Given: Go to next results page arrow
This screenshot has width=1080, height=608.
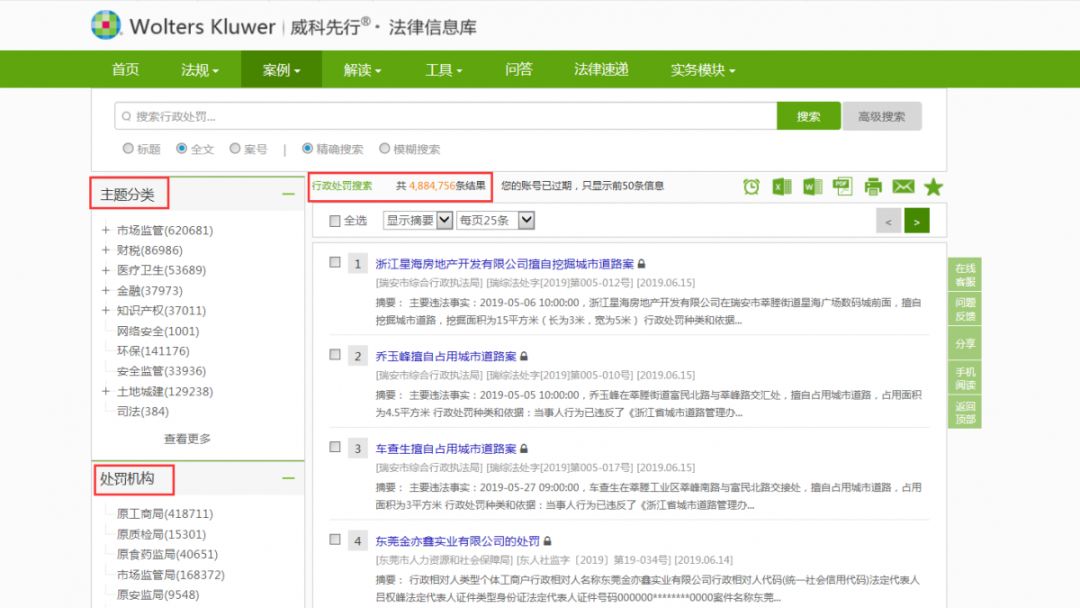Looking at the screenshot, I should point(917,220).
